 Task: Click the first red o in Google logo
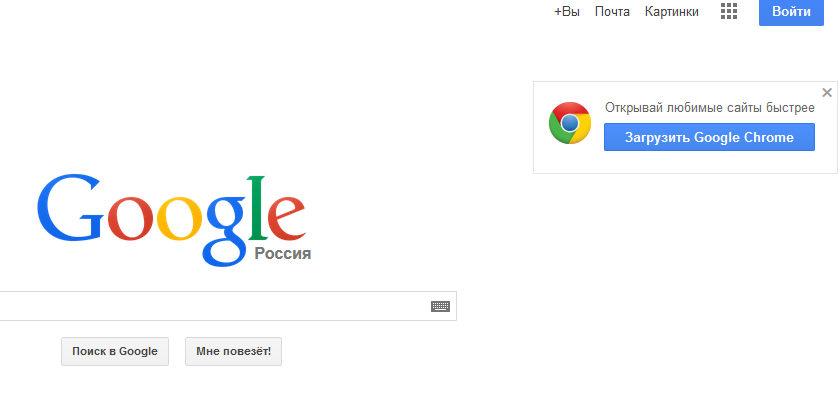[131, 219]
